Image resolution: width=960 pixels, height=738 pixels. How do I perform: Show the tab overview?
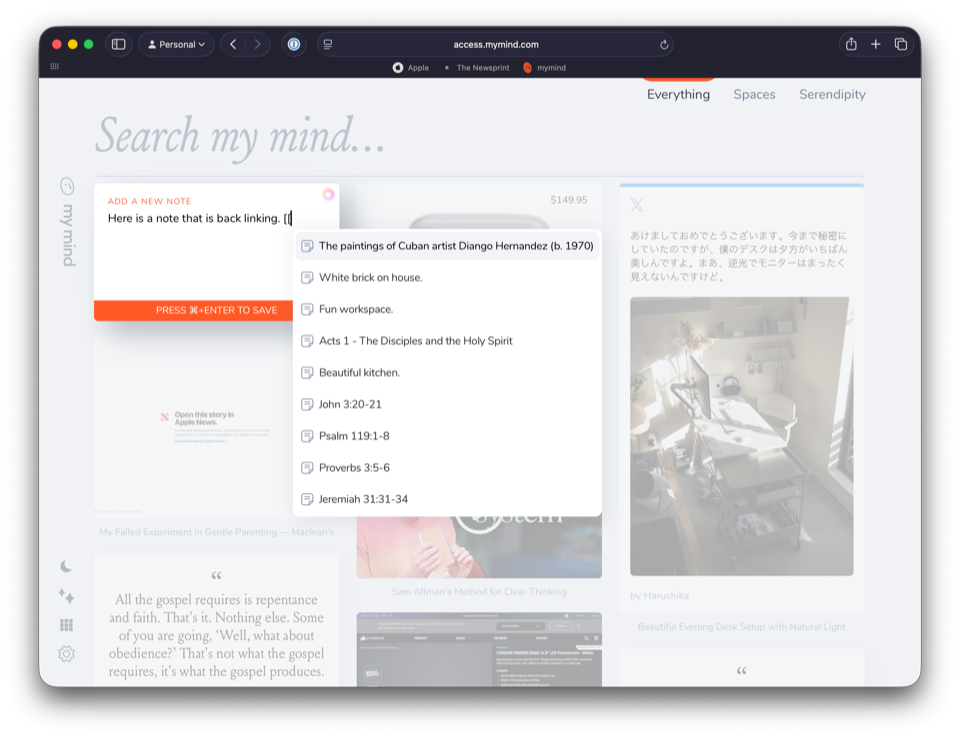pos(901,44)
